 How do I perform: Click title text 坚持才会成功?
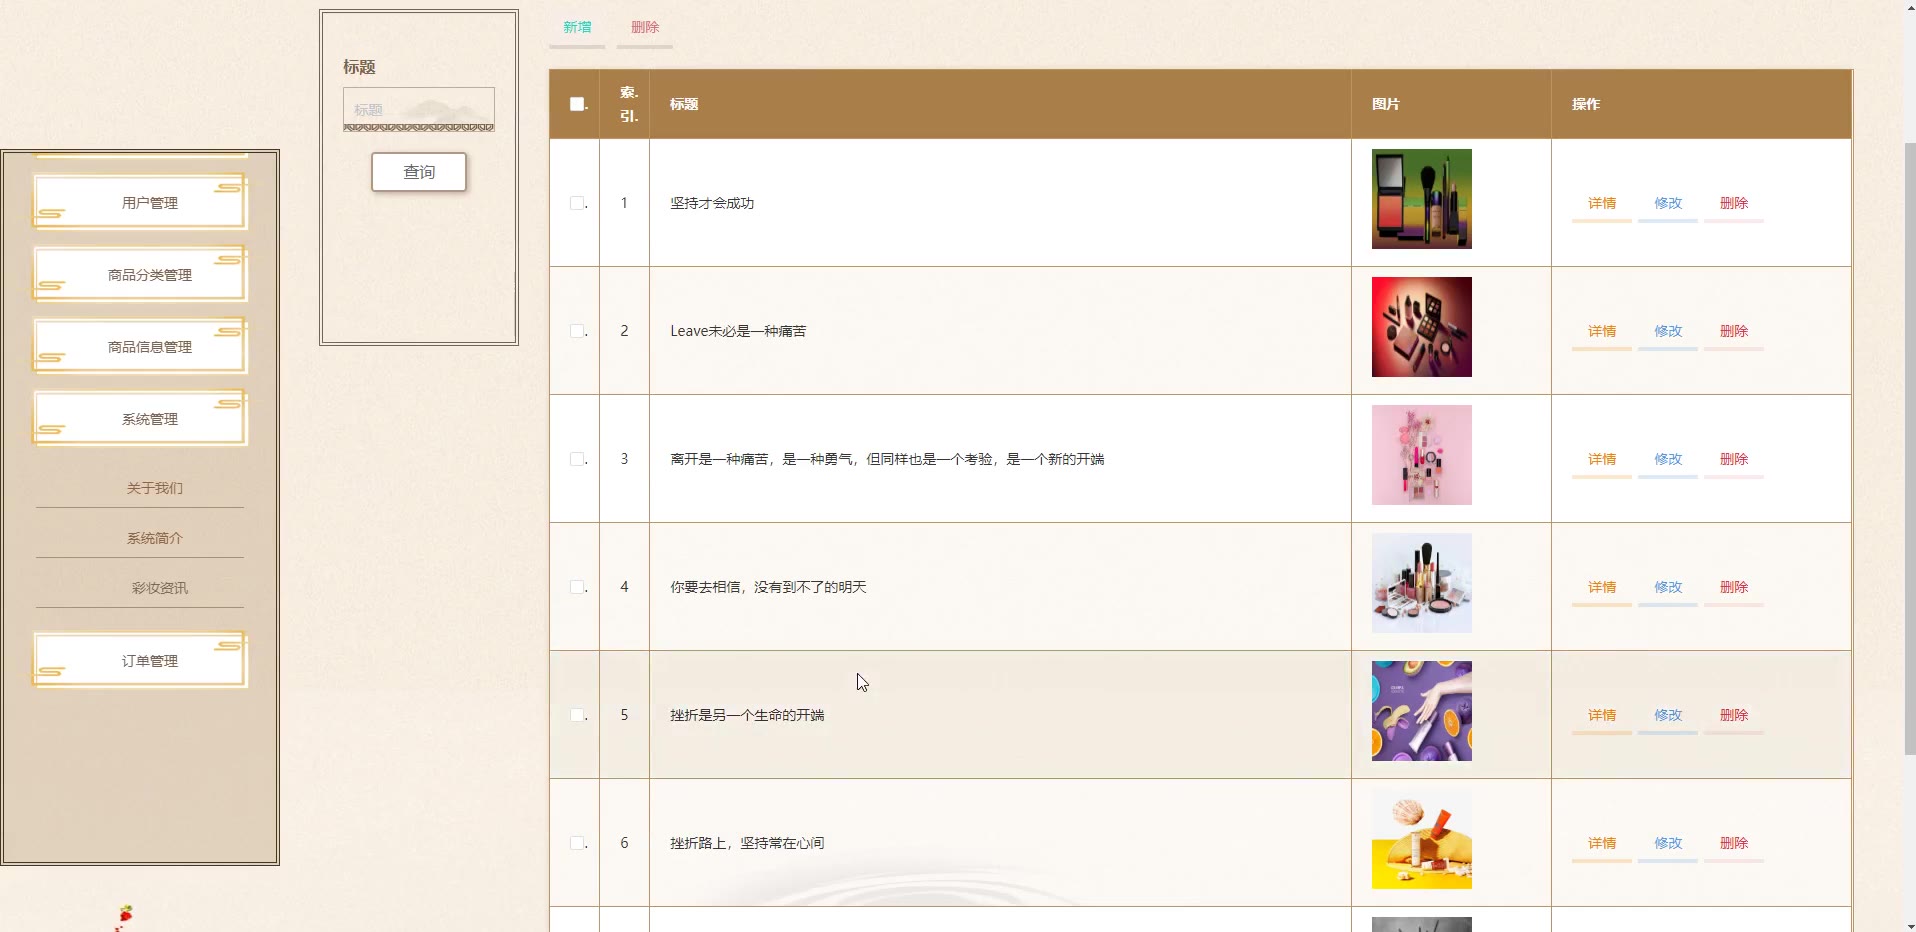click(x=712, y=203)
